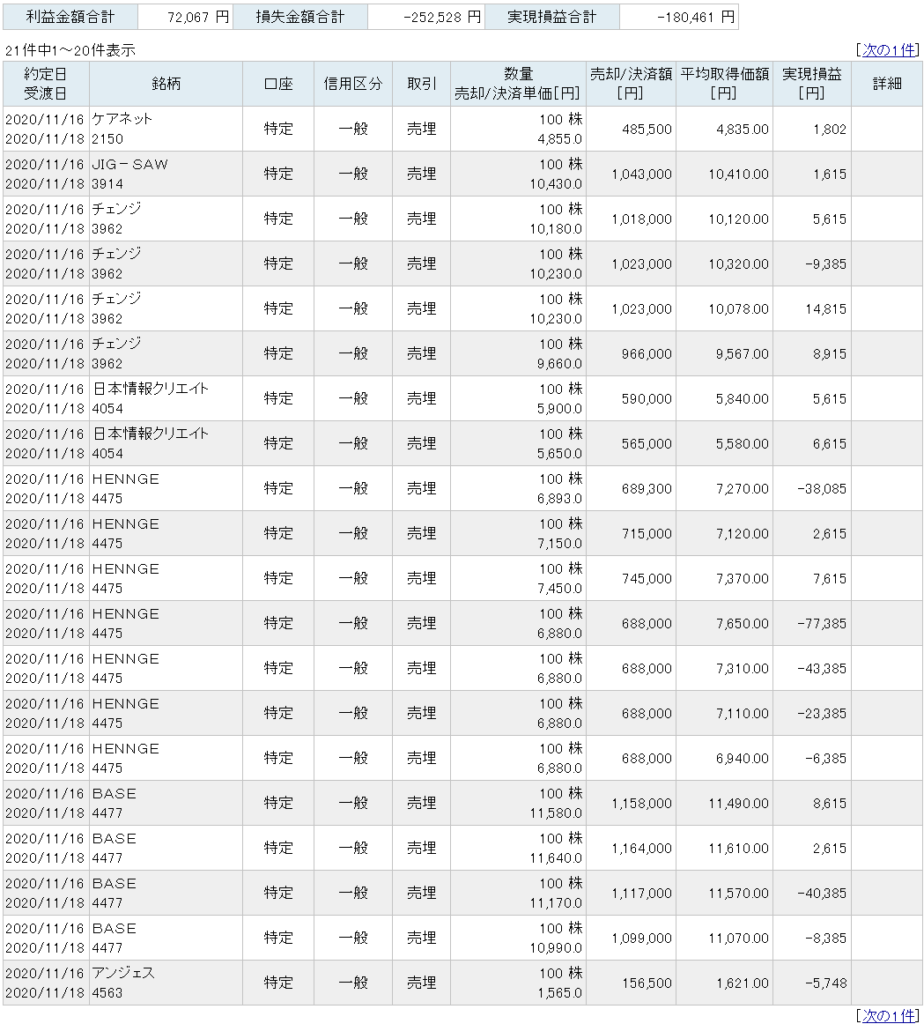The height and width of the screenshot is (1024, 924).
Task: Click the 156,500 sale amount
Action: click(646, 983)
